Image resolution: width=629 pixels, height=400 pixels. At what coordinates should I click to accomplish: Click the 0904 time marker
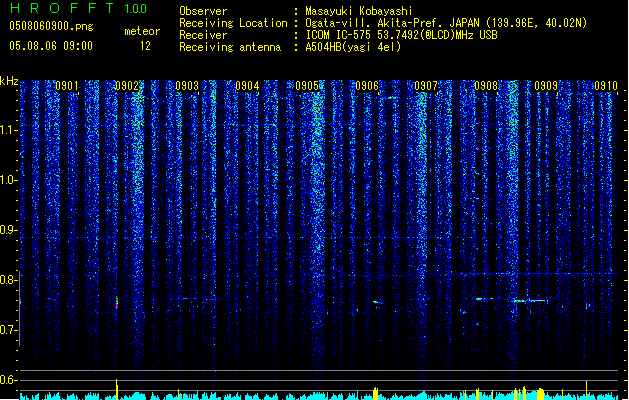[x=247, y=86]
